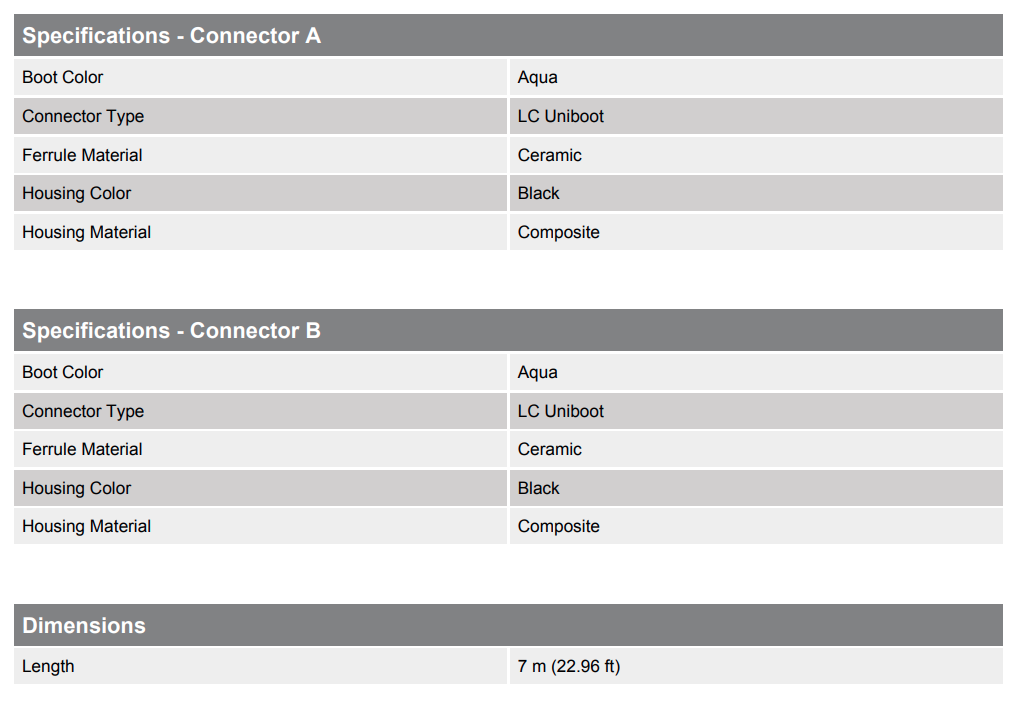Select Boot Color label under Connector B
Viewport: 1025px width, 706px height.
click(x=63, y=372)
